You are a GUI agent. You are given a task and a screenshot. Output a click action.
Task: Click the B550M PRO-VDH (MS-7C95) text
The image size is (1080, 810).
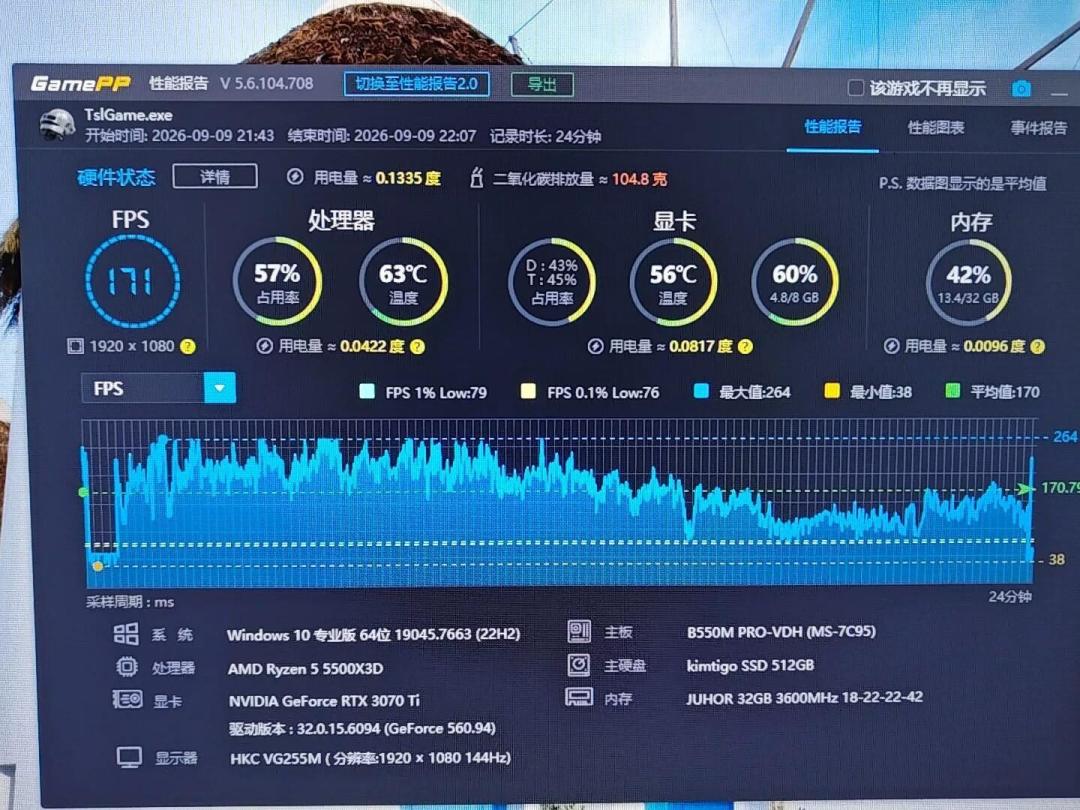781,632
